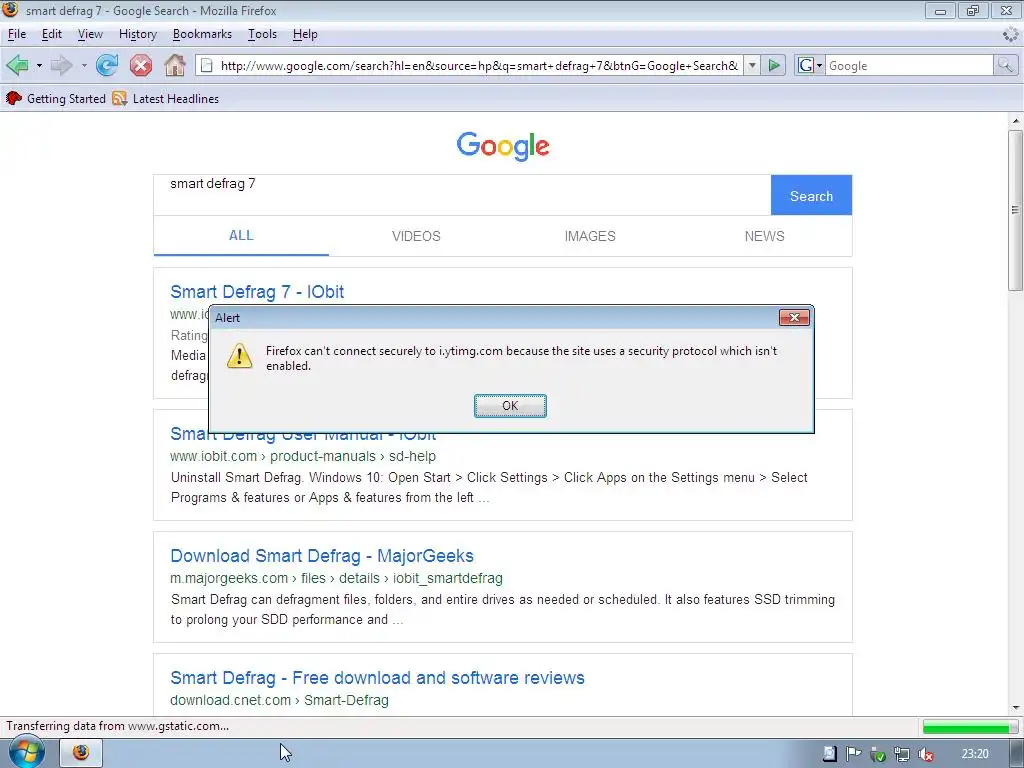Image resolution: width=1024 pixels, height=768 pixels.
Task: Open the Action Center flag tray icon
Action: 854,754
